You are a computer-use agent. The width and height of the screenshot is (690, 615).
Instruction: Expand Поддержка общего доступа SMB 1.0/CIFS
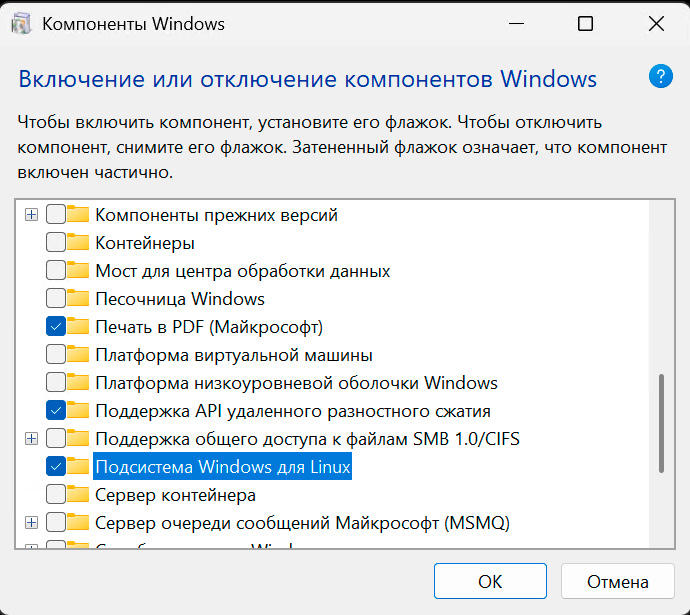[x=32, y=439]
